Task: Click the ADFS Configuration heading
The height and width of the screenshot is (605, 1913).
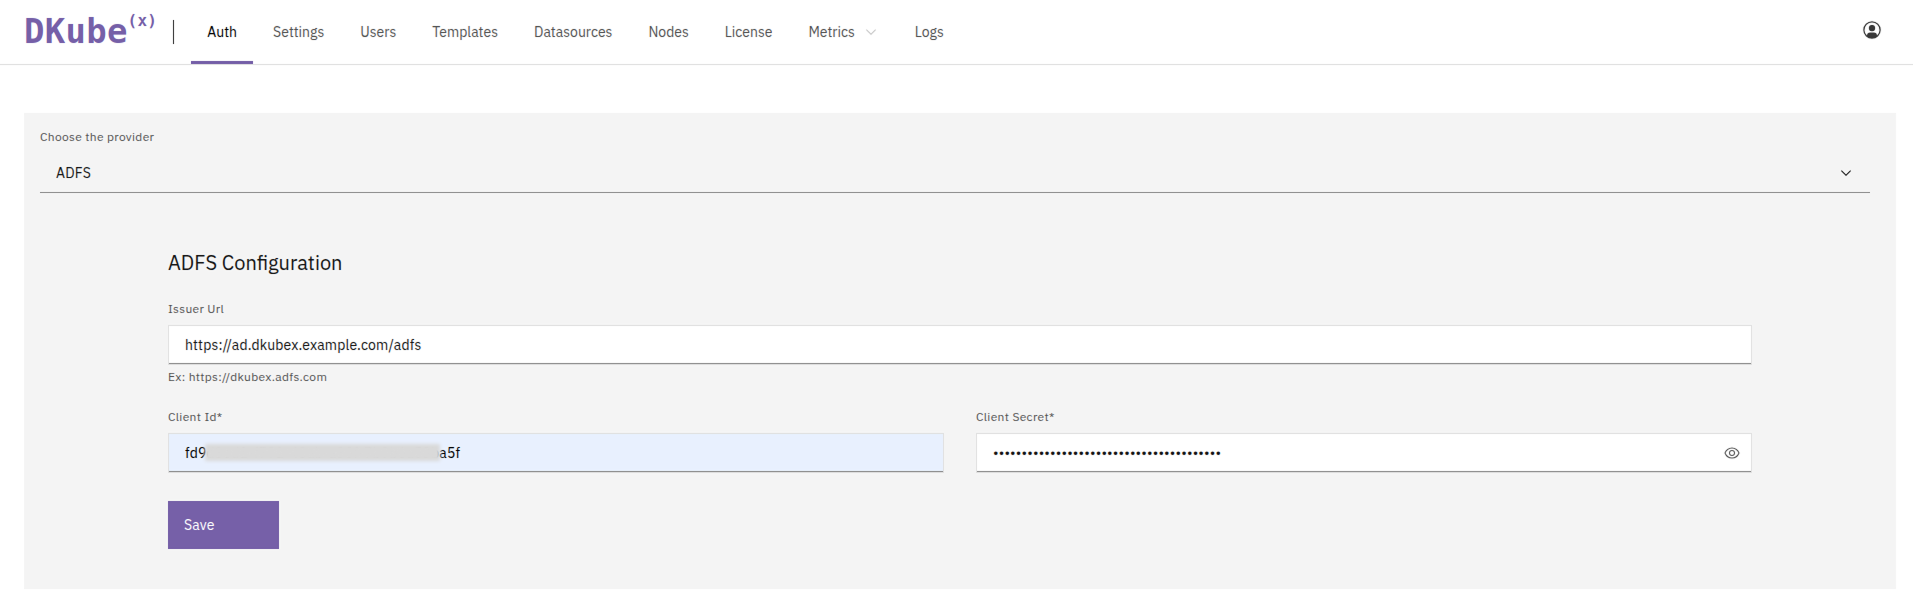Action: pyautogui.click(x=255, y=263)
